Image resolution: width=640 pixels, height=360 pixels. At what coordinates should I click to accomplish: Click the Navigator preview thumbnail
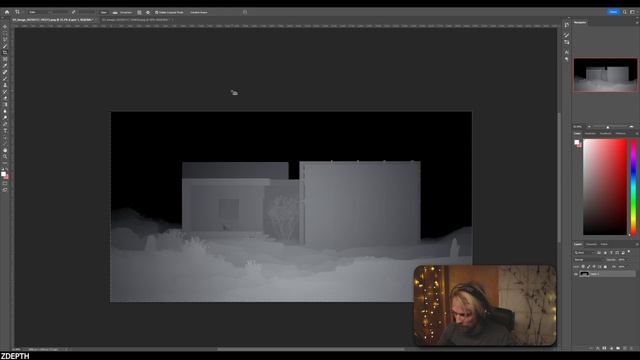click(x=605, y=75)
